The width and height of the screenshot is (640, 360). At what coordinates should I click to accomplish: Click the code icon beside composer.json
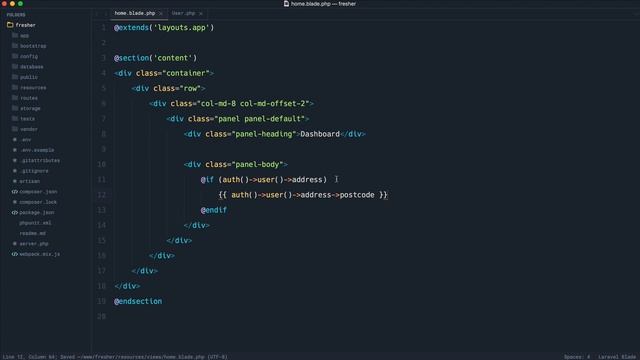pos(15,192)
